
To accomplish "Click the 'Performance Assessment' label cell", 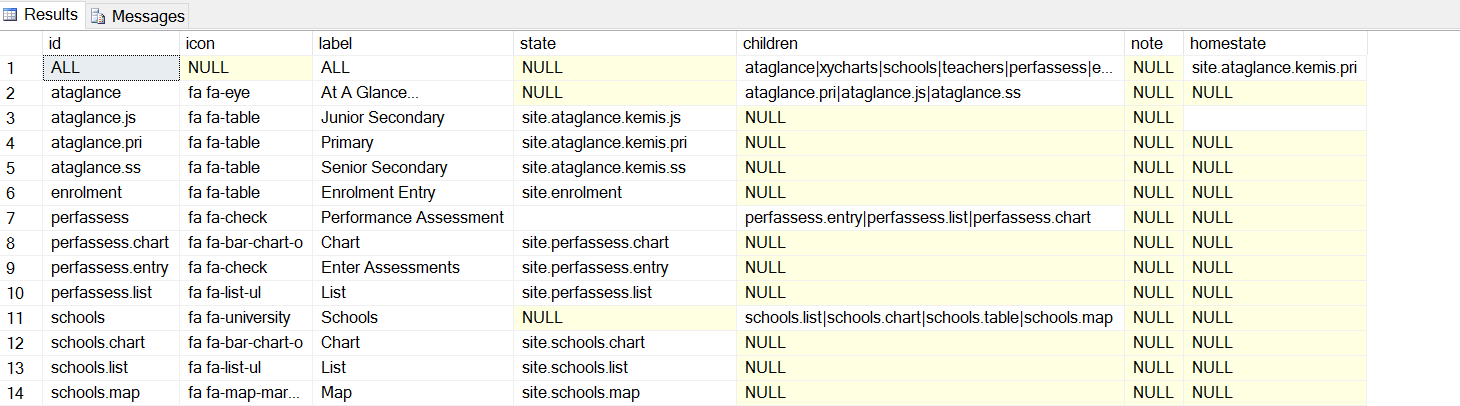I will [412, 218].
